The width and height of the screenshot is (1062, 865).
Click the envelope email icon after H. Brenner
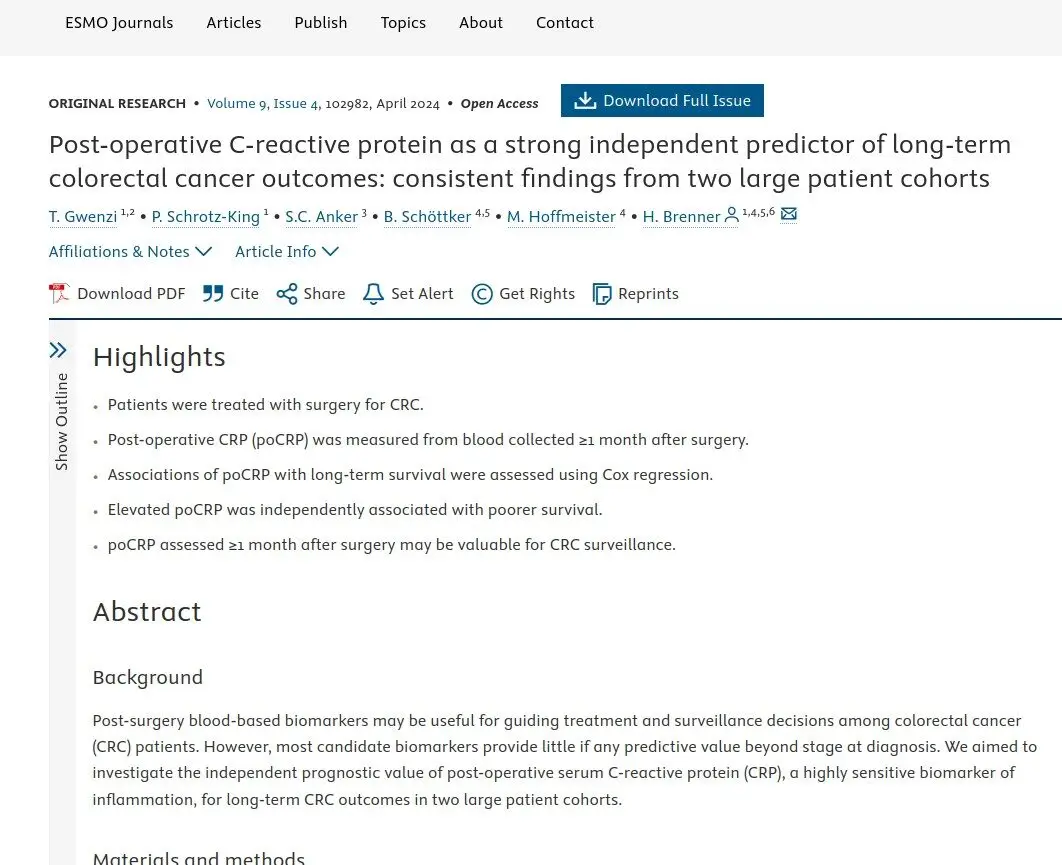coord(788,214)
